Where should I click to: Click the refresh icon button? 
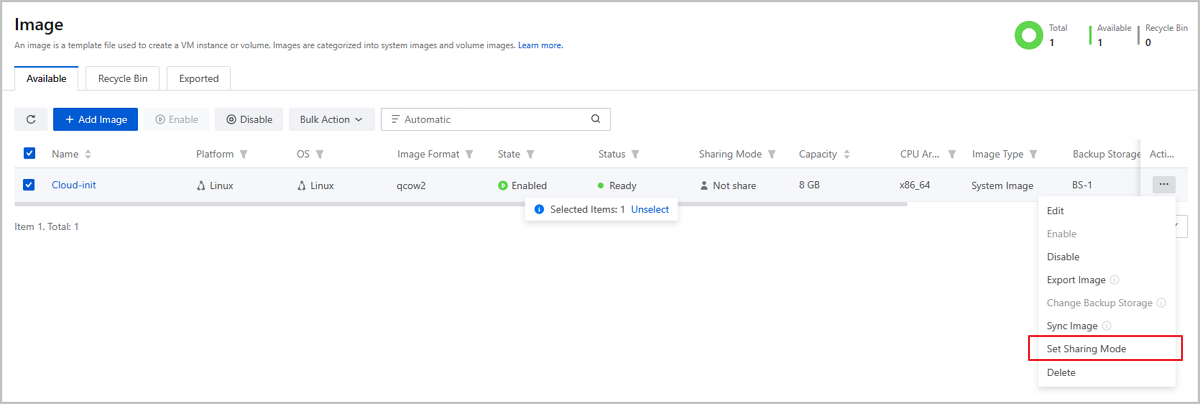pos(30,119)
